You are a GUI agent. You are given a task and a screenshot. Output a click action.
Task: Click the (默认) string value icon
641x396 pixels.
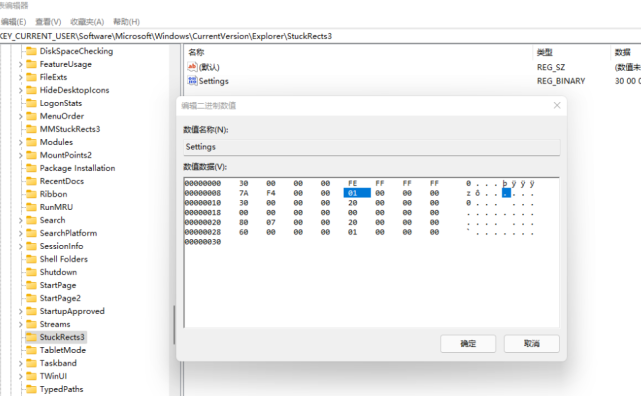tap(192, 67)
